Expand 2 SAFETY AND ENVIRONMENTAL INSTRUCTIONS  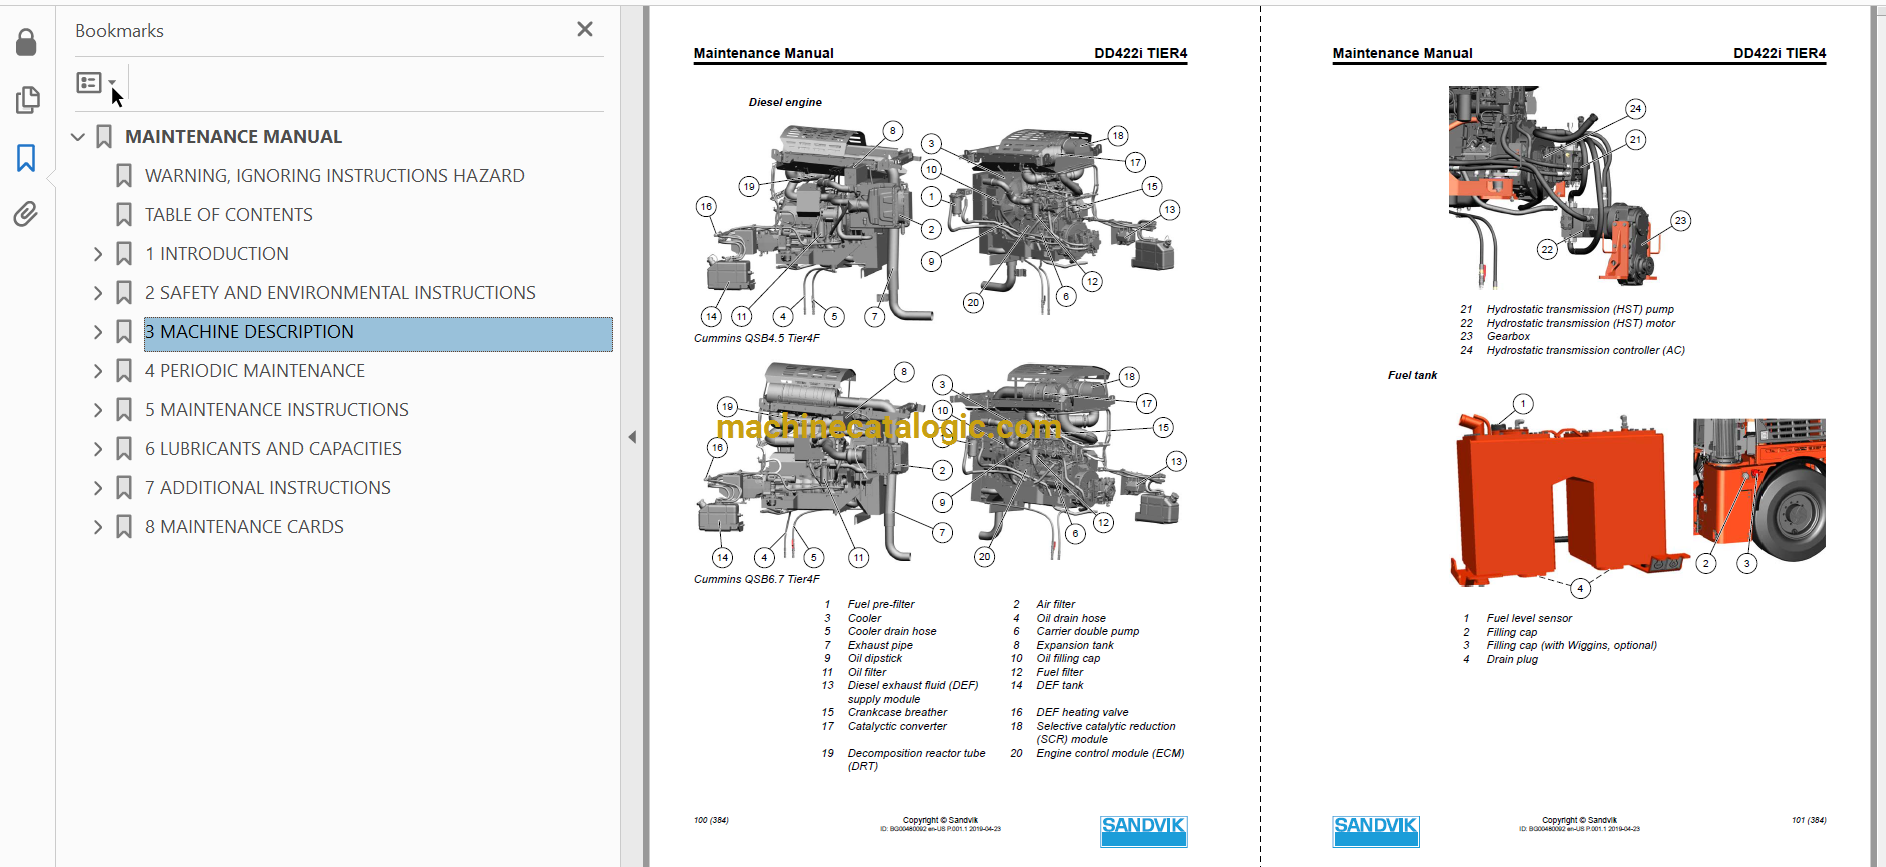pyautogui.click(x=98, y=293)
